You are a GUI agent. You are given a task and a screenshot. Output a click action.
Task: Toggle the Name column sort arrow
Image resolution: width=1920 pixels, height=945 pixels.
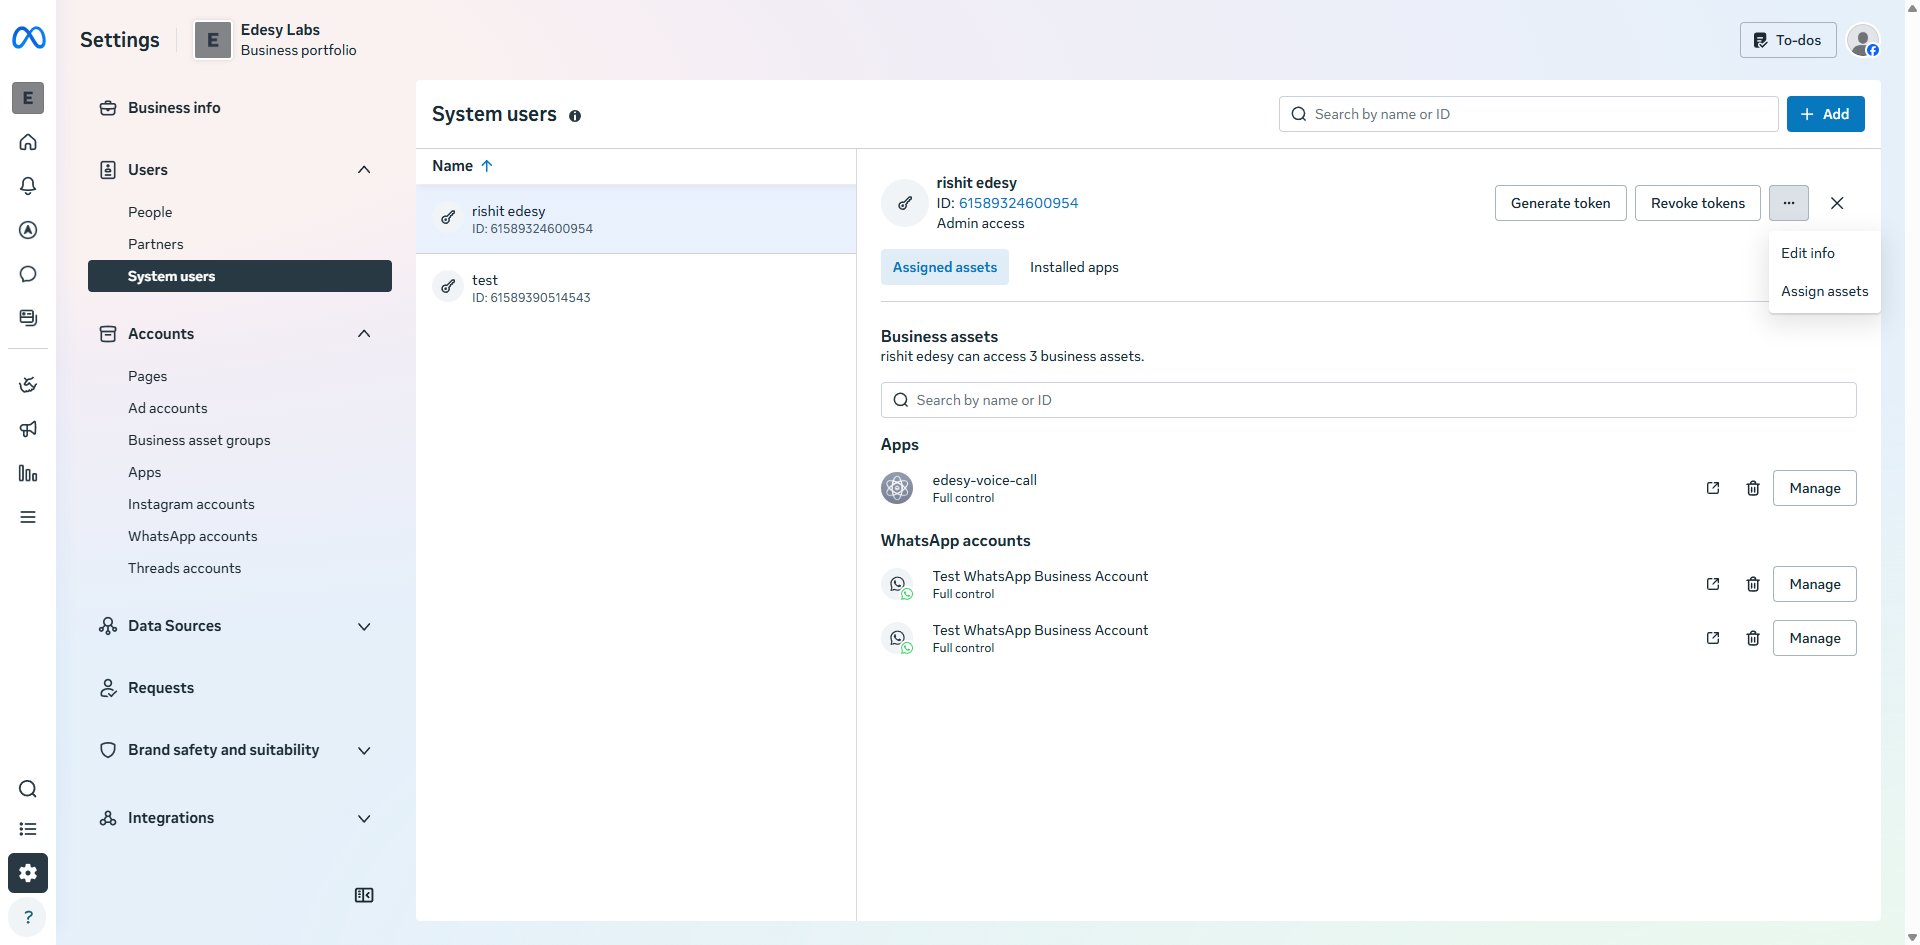487,166
